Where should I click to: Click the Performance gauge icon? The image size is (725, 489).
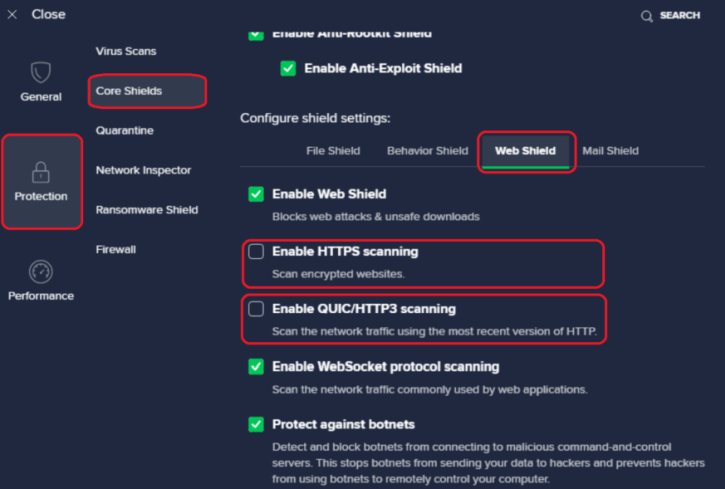pyautogui.click(x=41, y=271)
